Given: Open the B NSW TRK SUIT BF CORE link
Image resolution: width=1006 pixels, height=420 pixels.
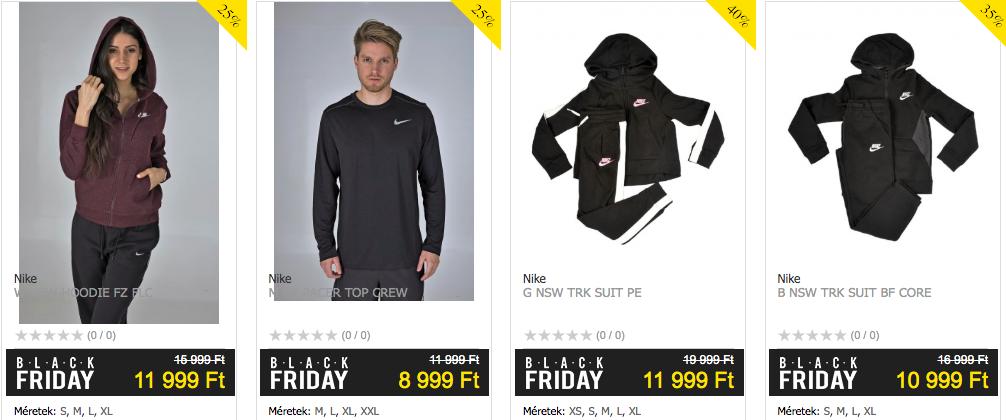Looking at the screenshot, I should coord(854,293).
